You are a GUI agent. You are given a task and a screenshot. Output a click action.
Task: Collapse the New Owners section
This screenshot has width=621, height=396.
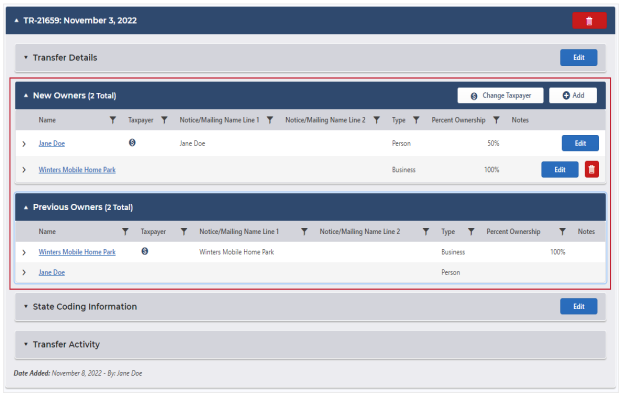point(26,95)
